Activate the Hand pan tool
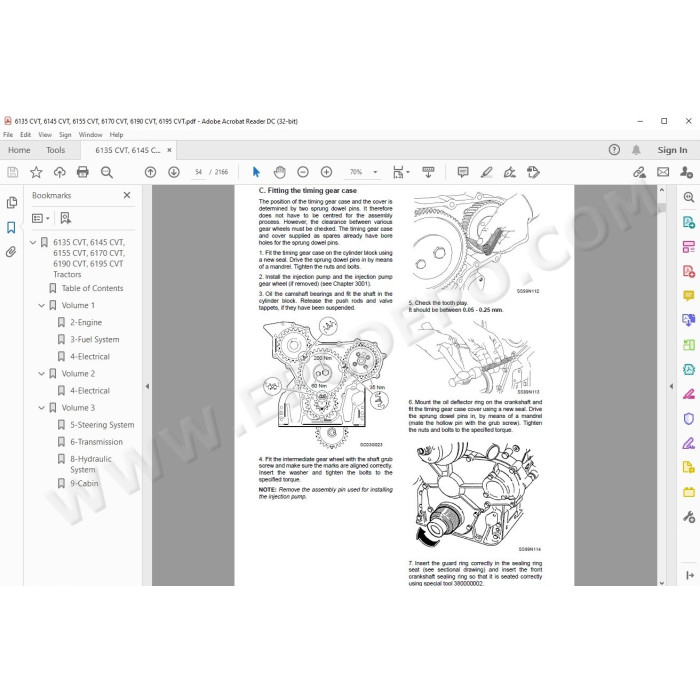Screen dimensions: 700x700 (279, 172)
